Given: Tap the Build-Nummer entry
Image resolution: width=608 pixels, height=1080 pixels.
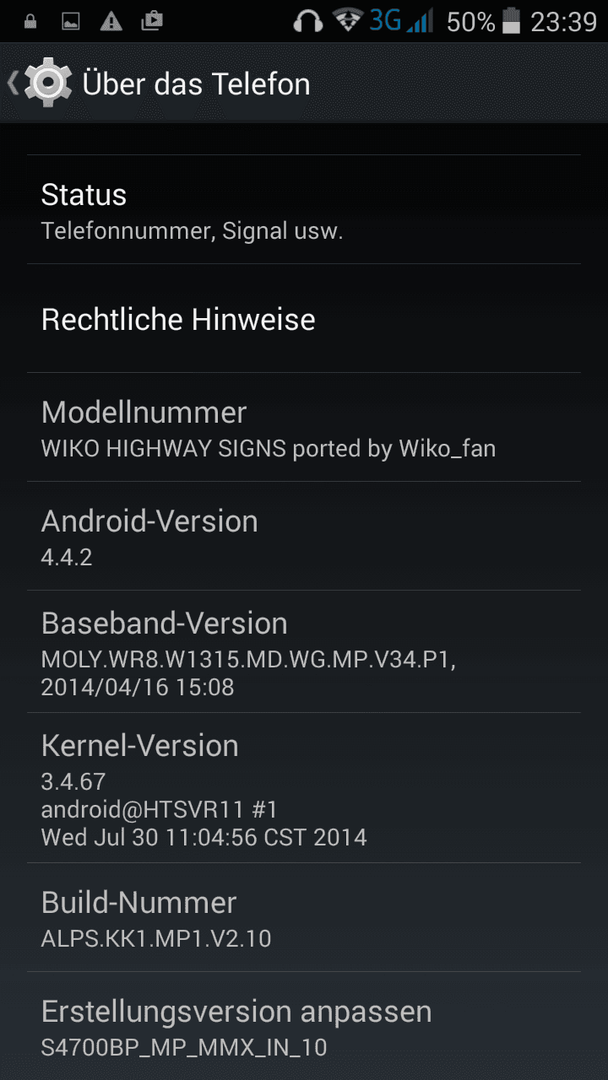Looking at the screenshot, I should (304, 917).
